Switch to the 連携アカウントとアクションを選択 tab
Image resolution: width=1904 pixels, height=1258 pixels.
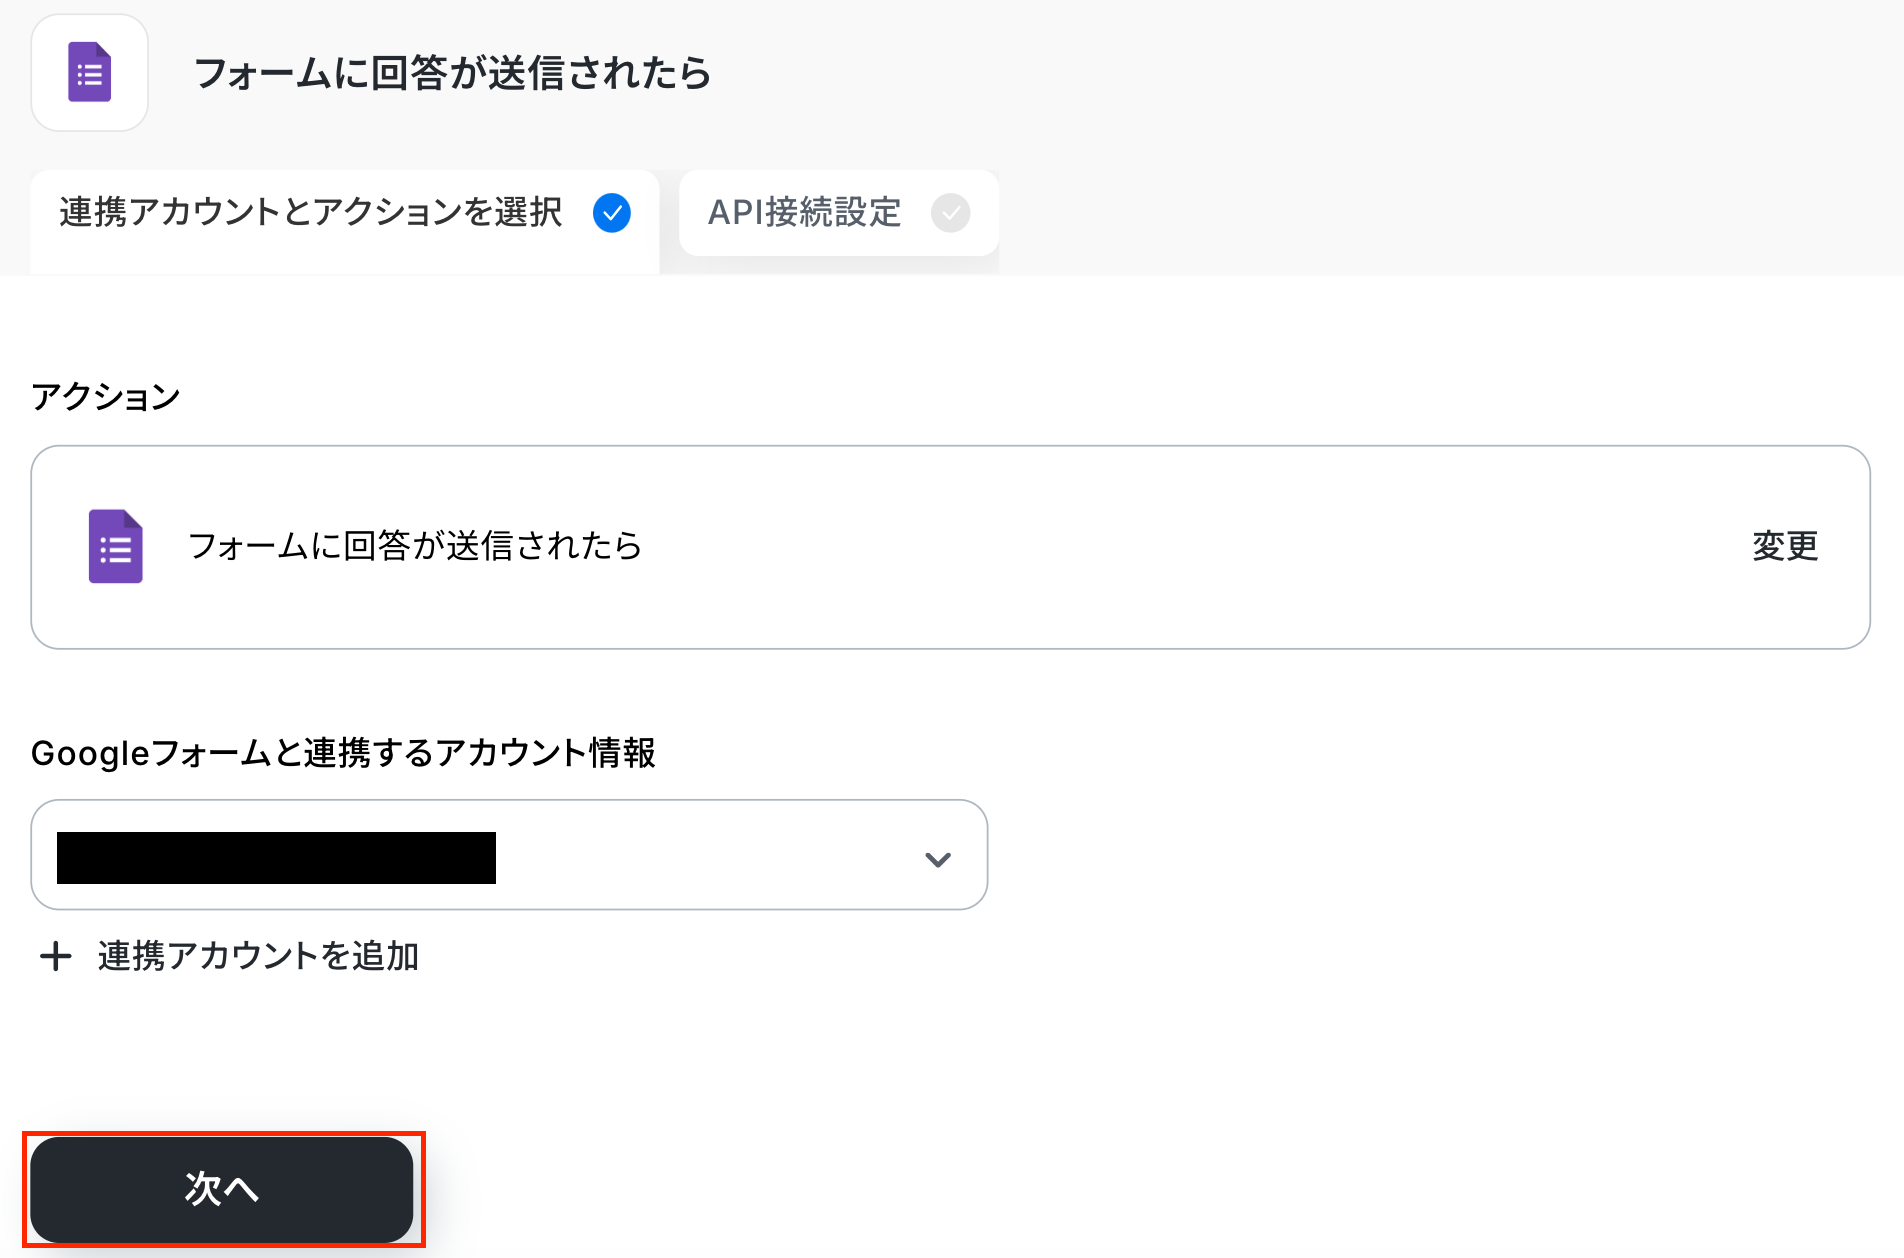coord(311,213)
